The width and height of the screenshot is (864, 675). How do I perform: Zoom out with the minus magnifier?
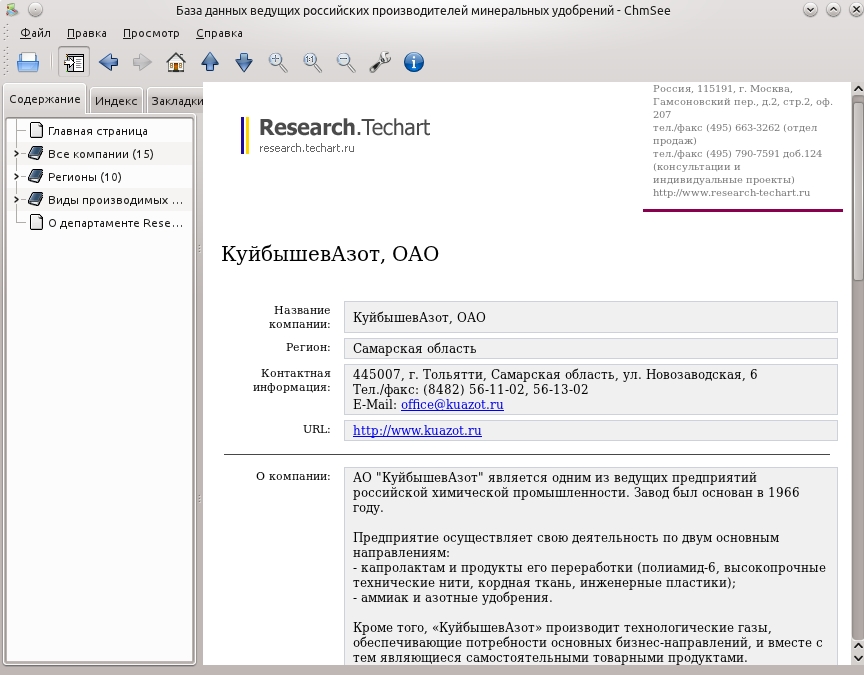click(x=346, y=62)
